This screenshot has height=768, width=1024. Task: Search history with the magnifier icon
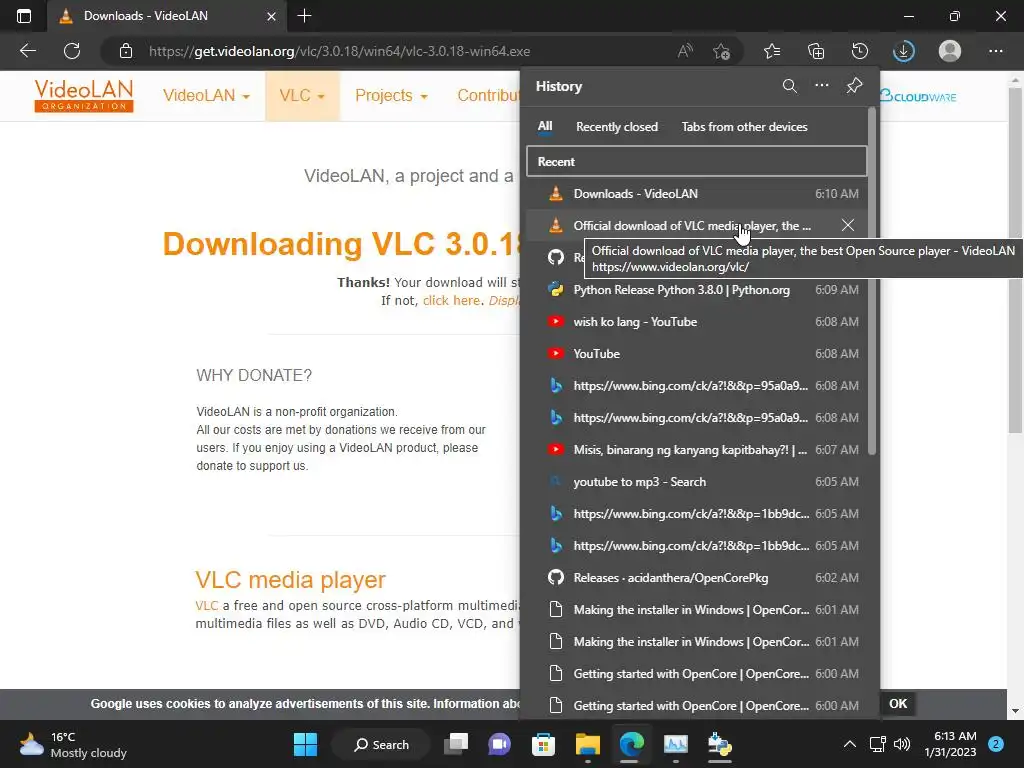click(790, 86)
